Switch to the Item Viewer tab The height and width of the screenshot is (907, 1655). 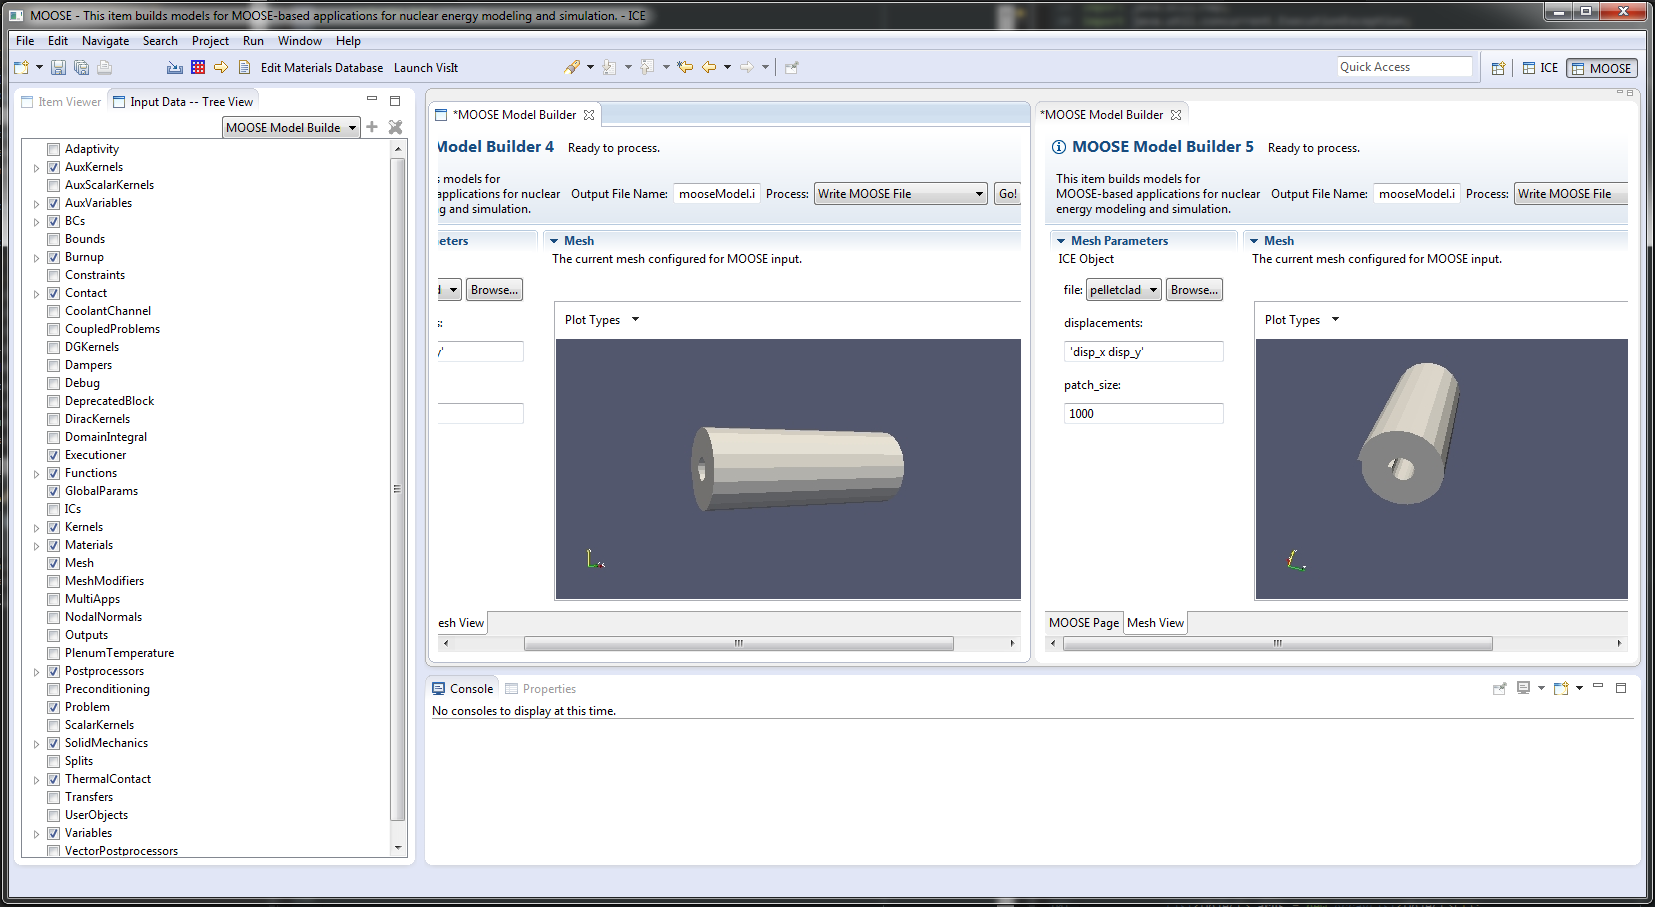[x=60, y=102]
